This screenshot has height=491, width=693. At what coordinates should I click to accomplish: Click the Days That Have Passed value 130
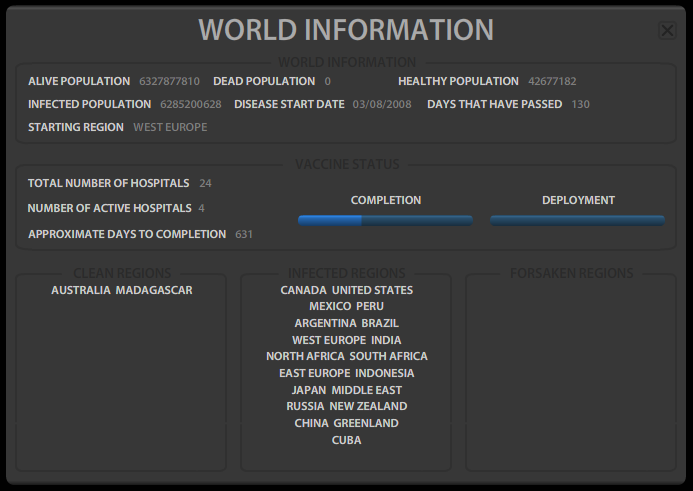coord(580,104)
